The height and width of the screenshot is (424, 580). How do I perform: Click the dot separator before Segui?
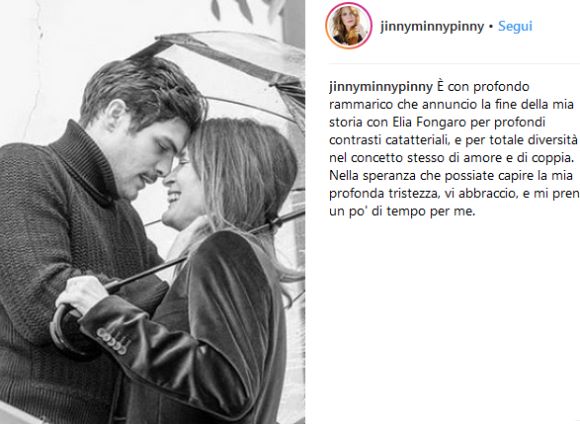click(x=491, y=27)
